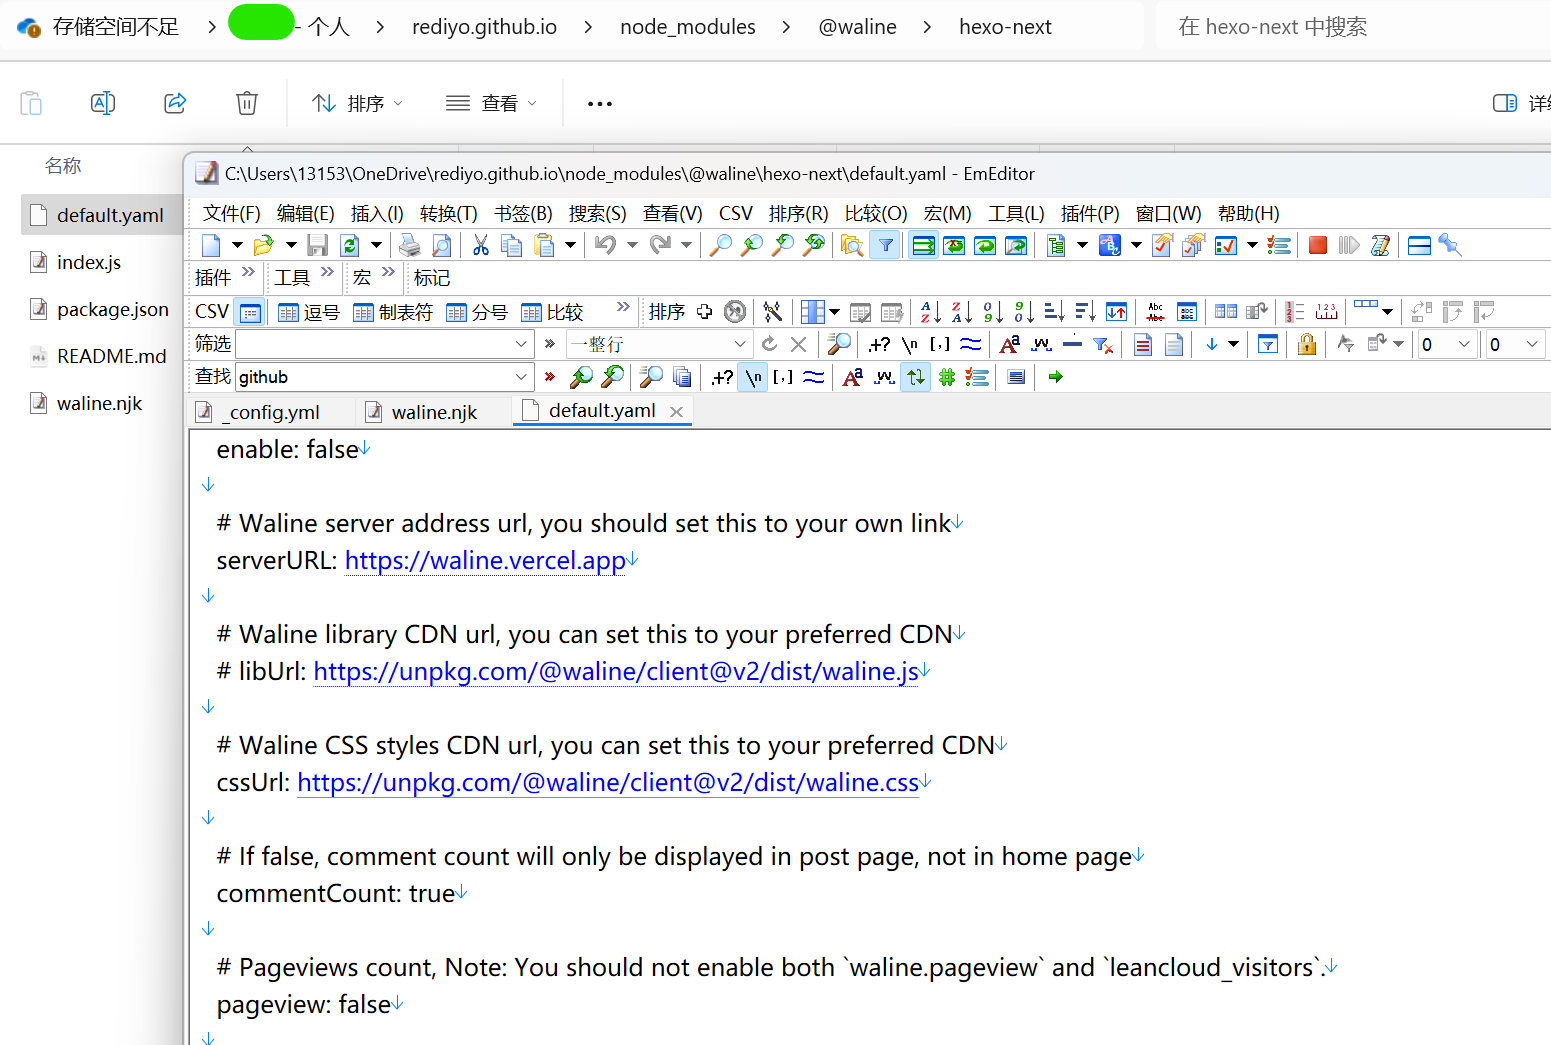Click the rename icon in File Explorer
Screen dimensions: 1551x1045
[x=103, y=103]
